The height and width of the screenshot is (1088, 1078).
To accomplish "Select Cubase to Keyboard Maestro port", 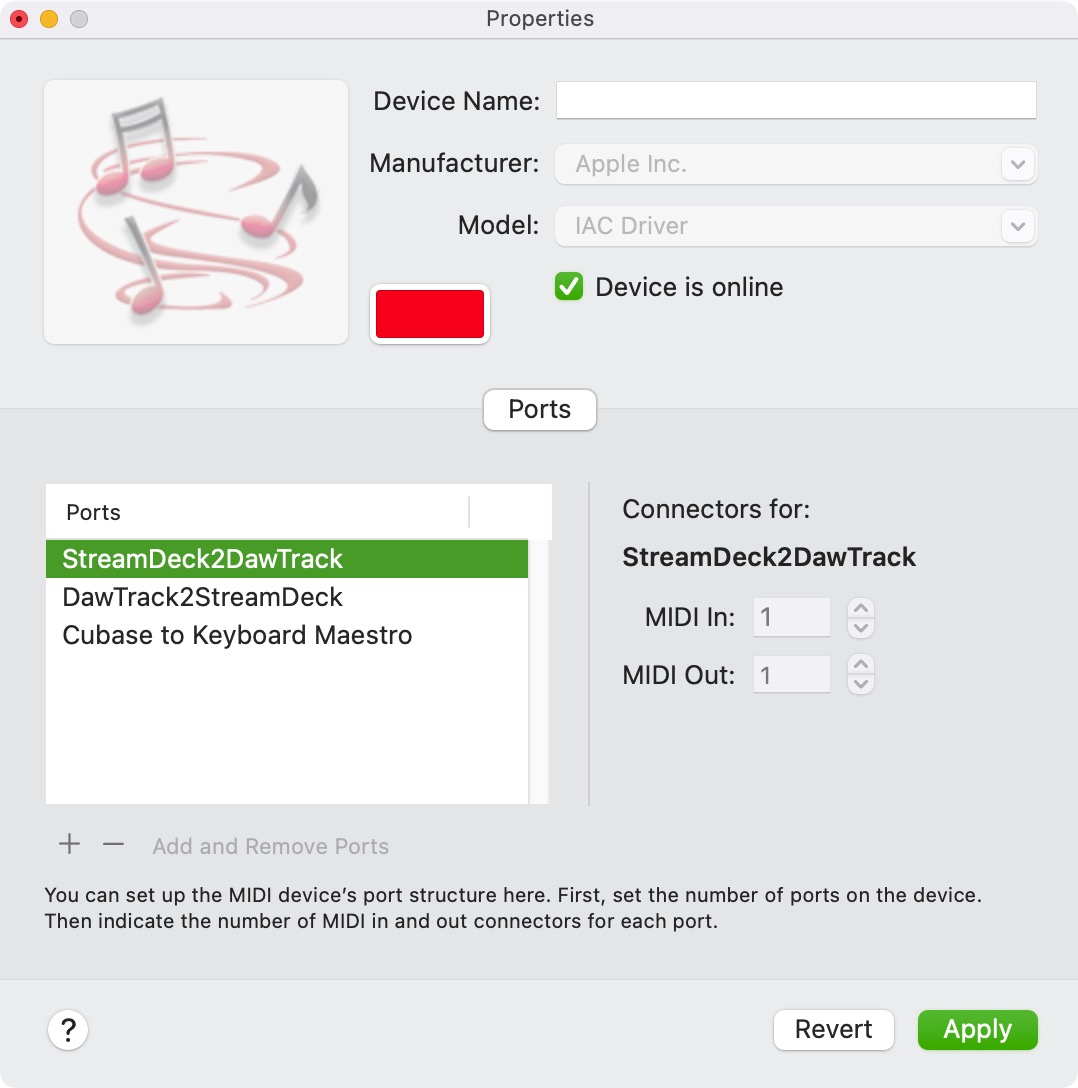I will [286, 636].
